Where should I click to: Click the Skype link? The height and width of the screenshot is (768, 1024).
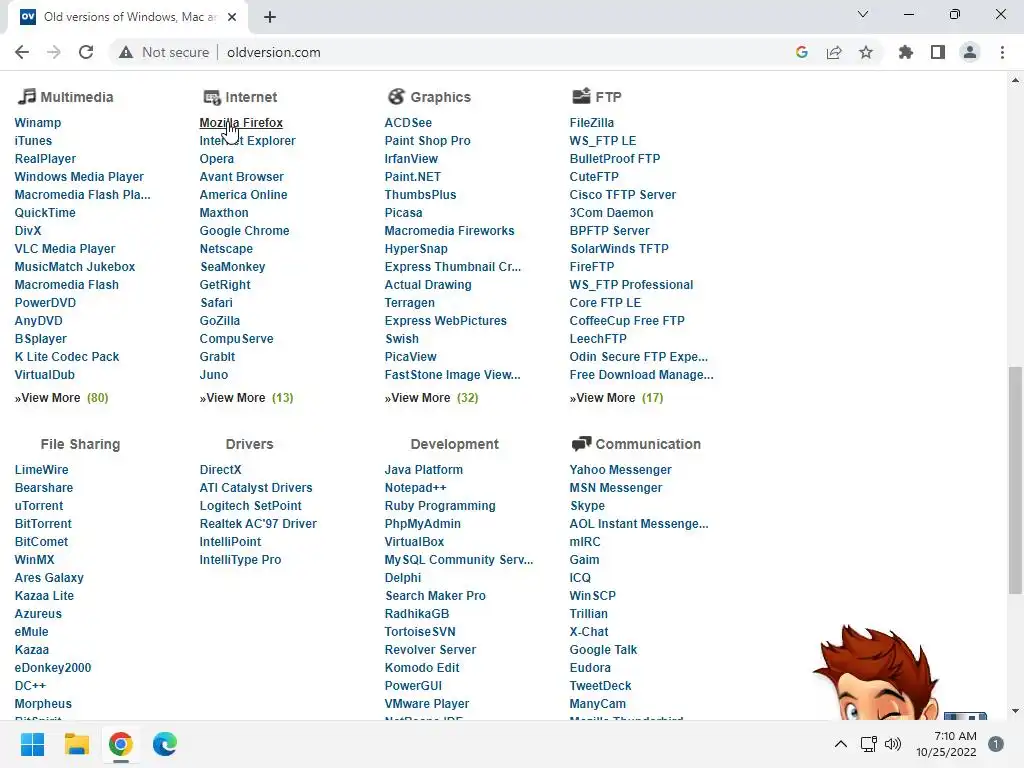click(587, 505)
